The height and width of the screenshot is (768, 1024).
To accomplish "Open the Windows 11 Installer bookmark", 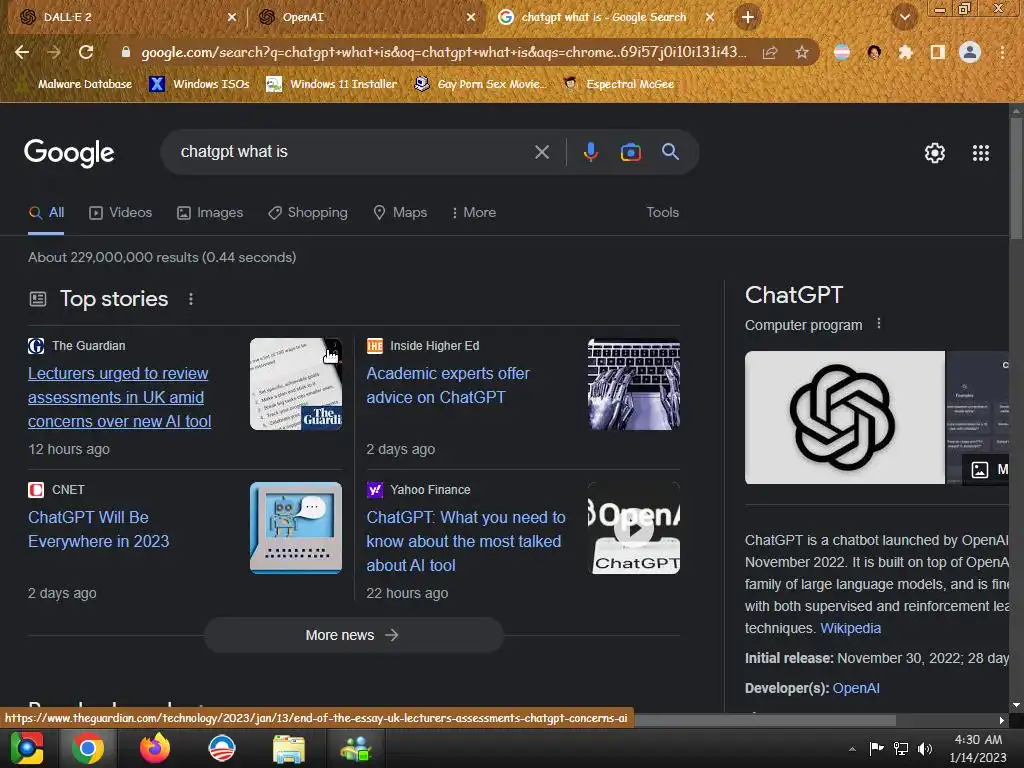I will click(x=332, y=84).
